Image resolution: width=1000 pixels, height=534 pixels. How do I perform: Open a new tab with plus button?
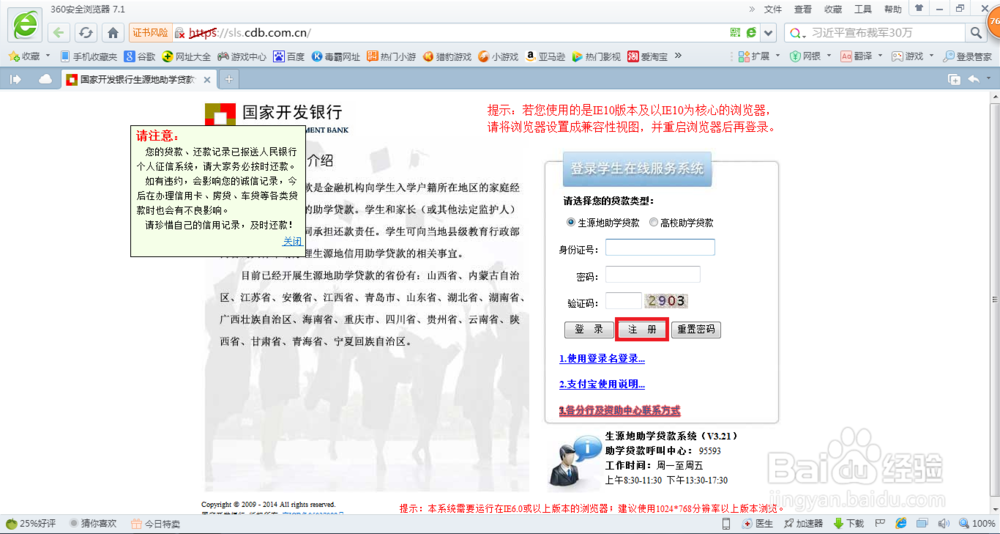228,80
